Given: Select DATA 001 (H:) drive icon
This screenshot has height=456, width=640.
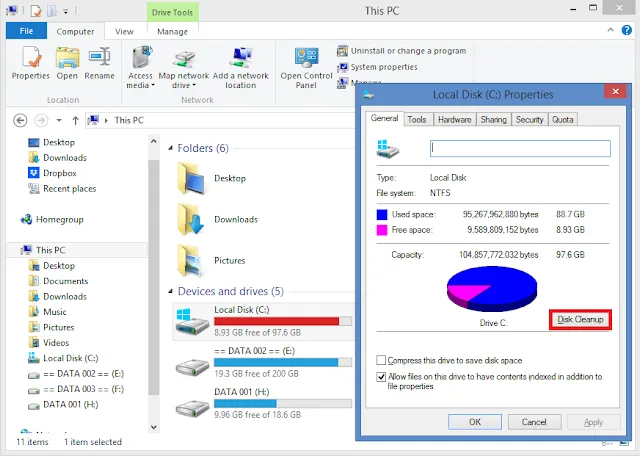Looking at the screenshot, I should point(192,407).
